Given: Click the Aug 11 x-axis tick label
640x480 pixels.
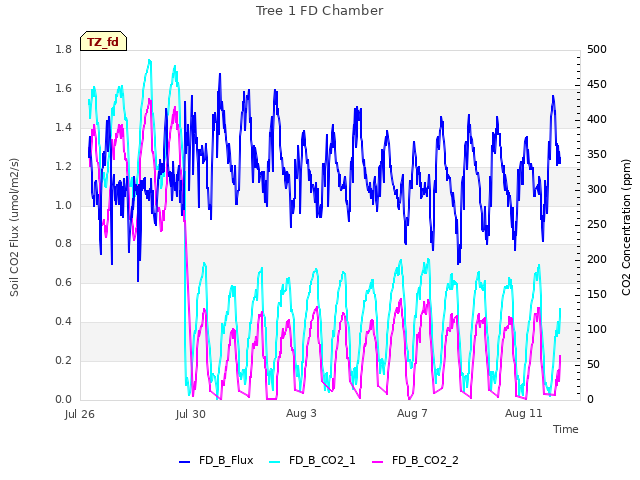Looking at the screenshot, I should coord(524,413).
